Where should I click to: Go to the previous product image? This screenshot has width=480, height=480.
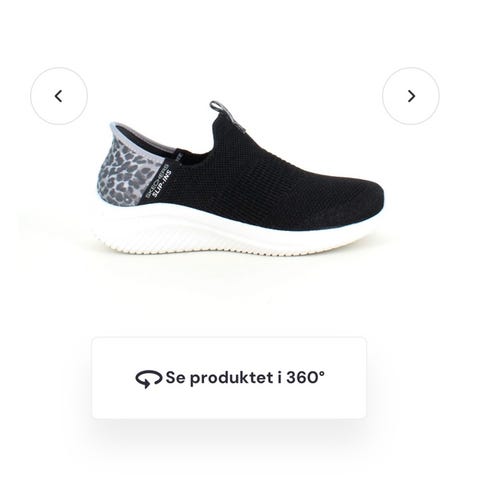pyautogui.click(x=59, y=96)
